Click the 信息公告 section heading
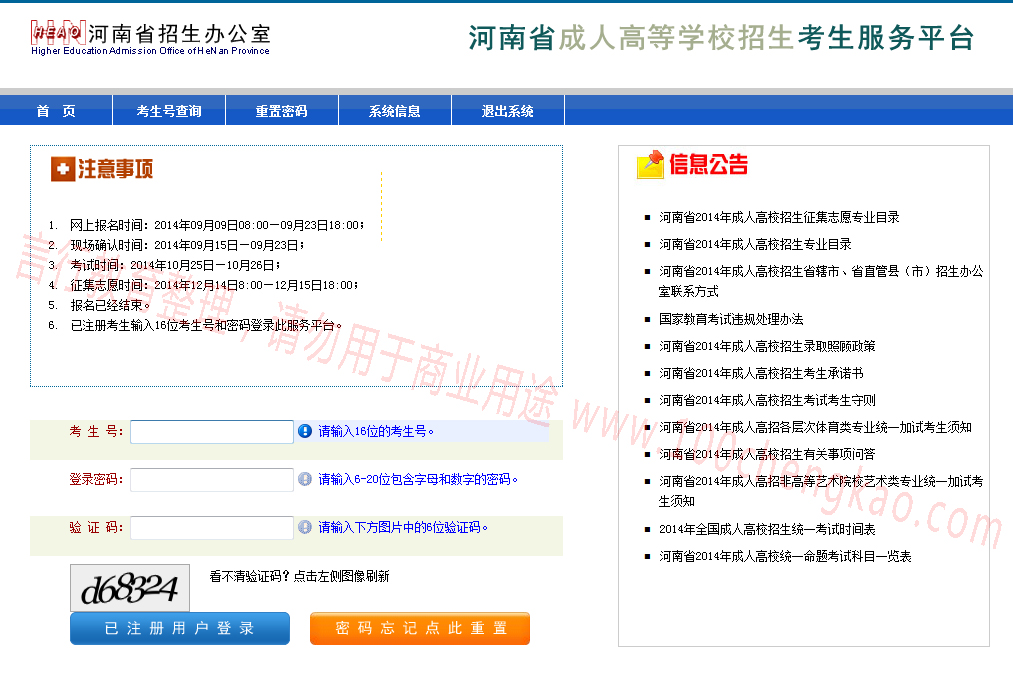1013x694 pixels. (x=709, y=164)
